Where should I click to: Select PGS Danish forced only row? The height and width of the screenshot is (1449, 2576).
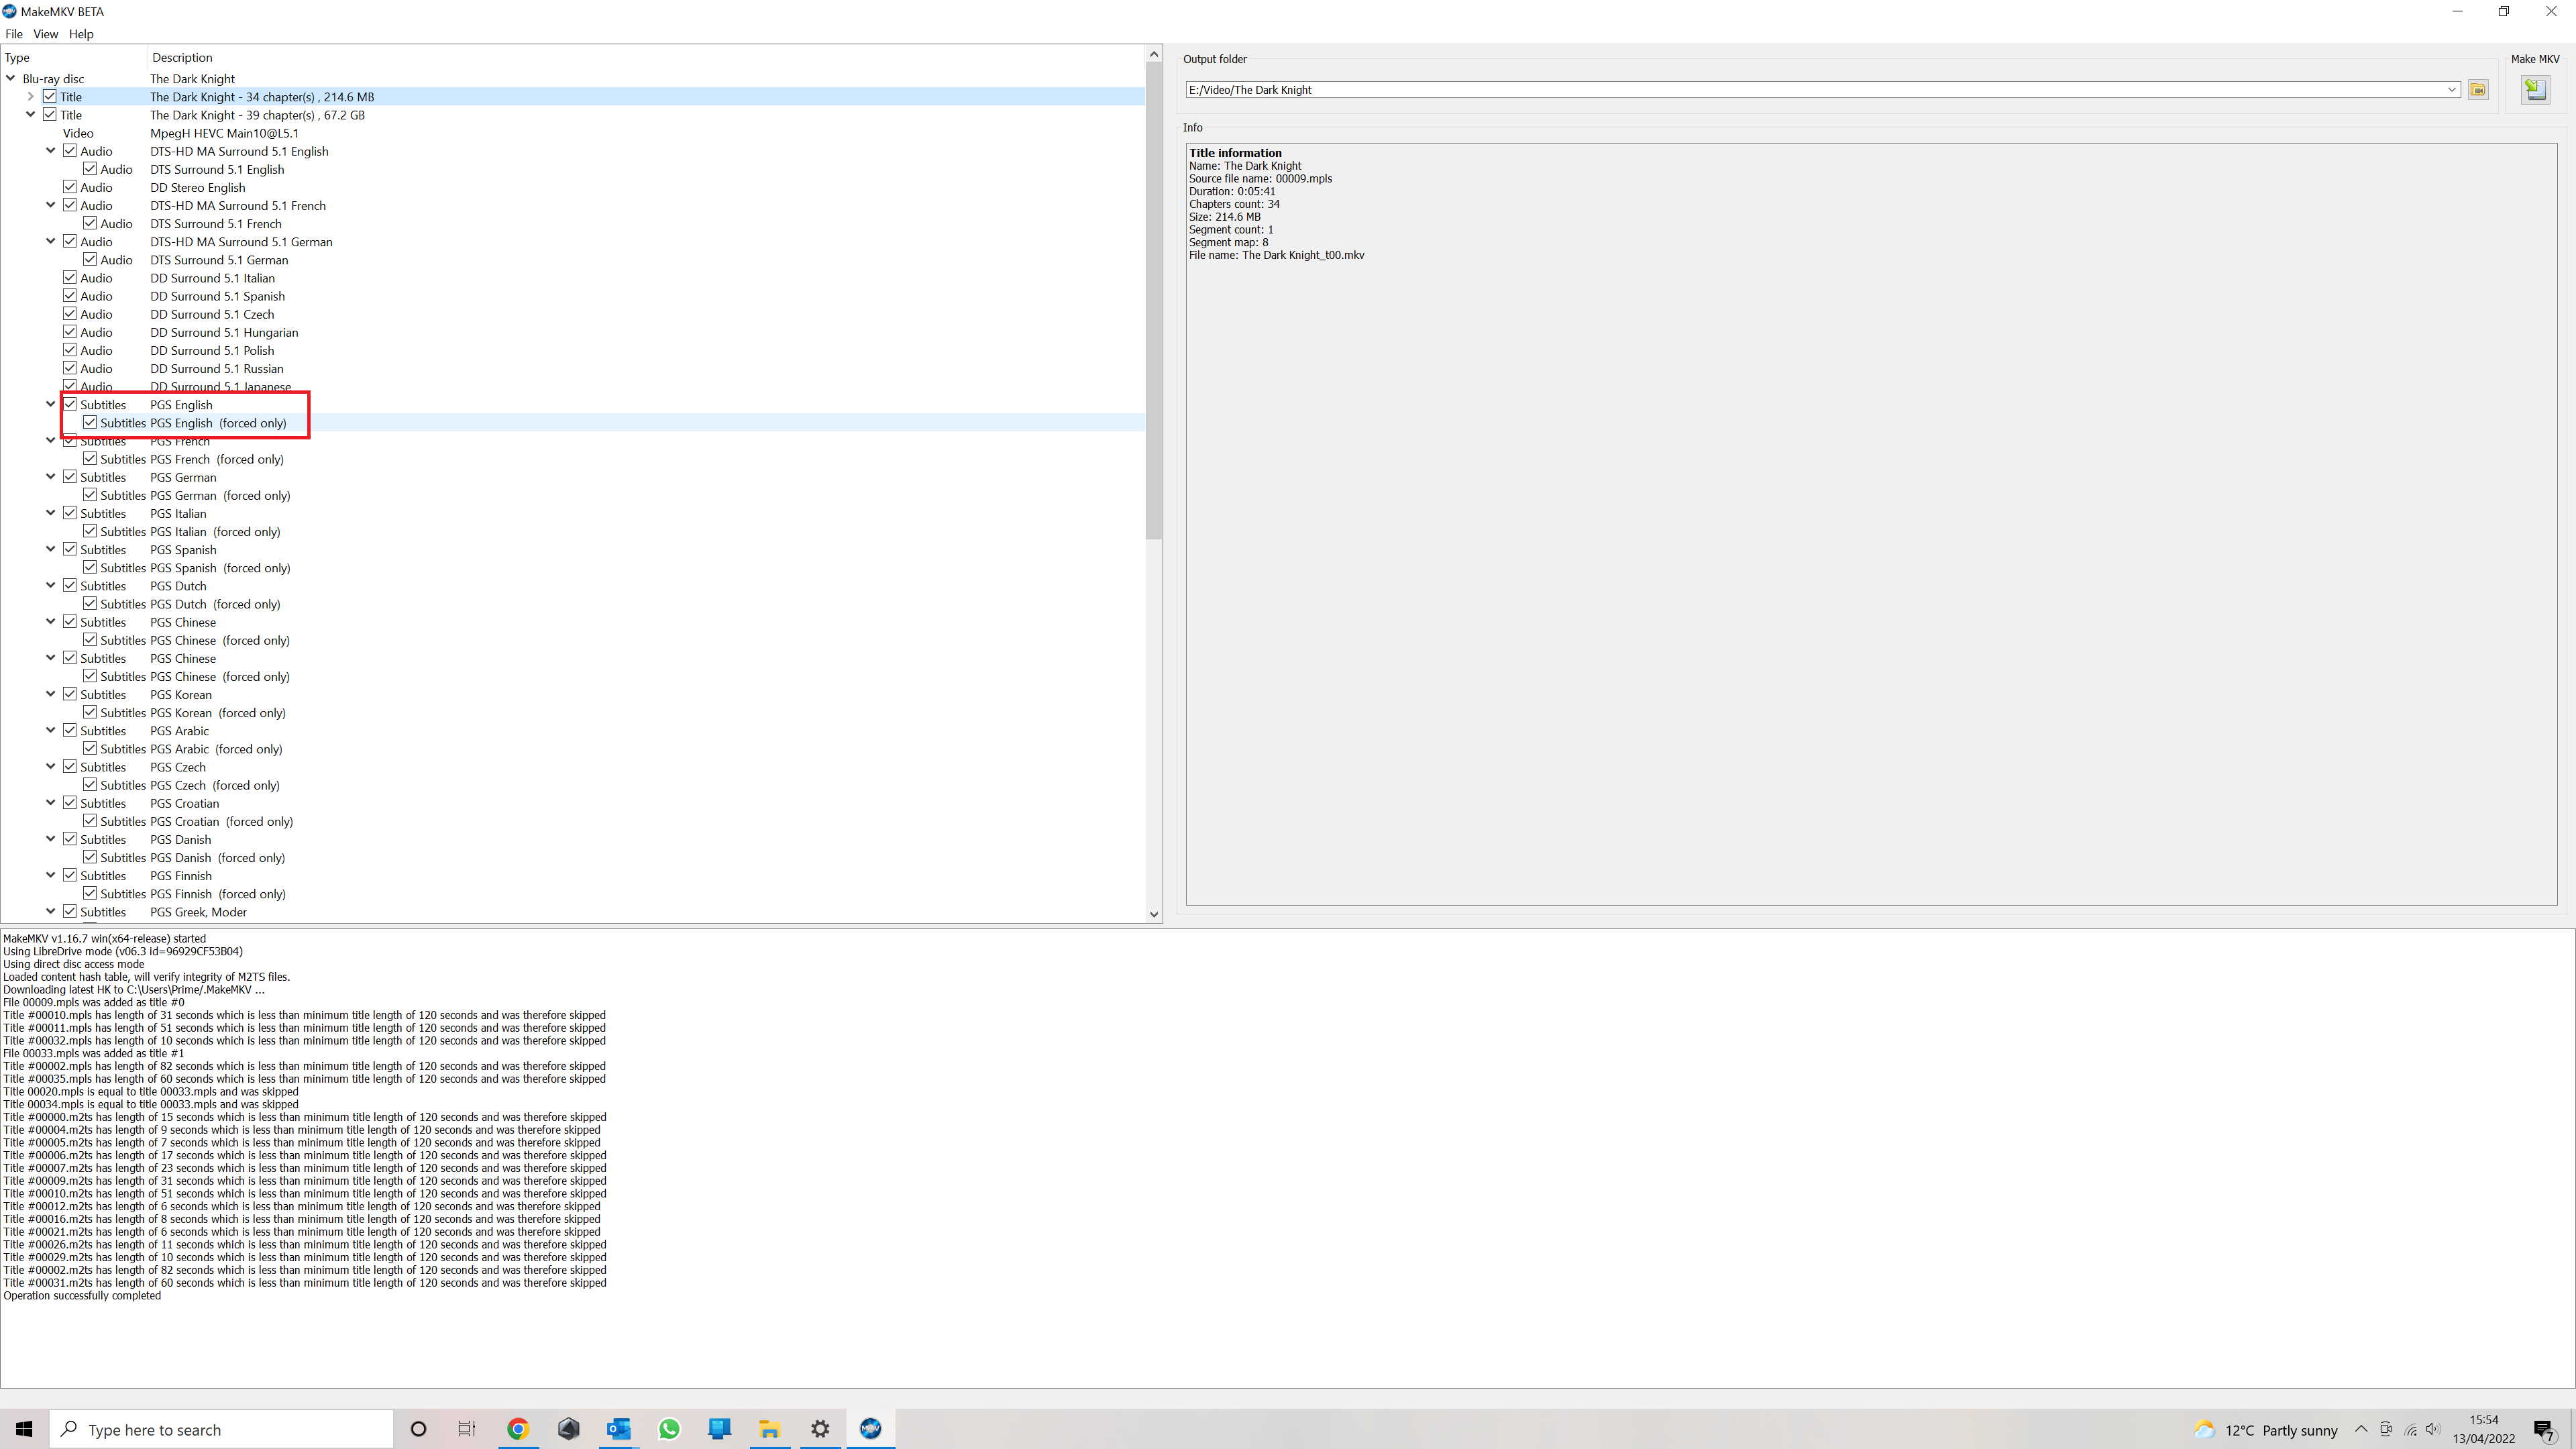click(x=573, y=858)
